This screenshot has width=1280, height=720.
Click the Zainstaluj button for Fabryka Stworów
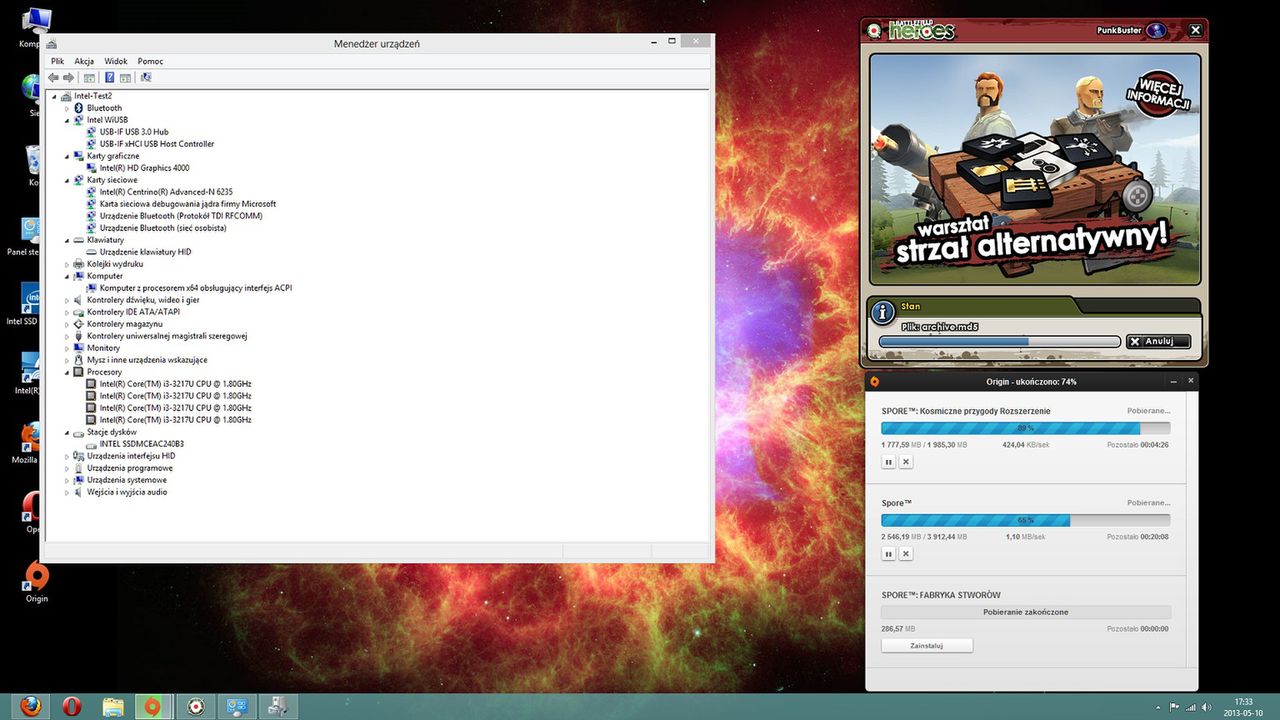click(927, 646)
